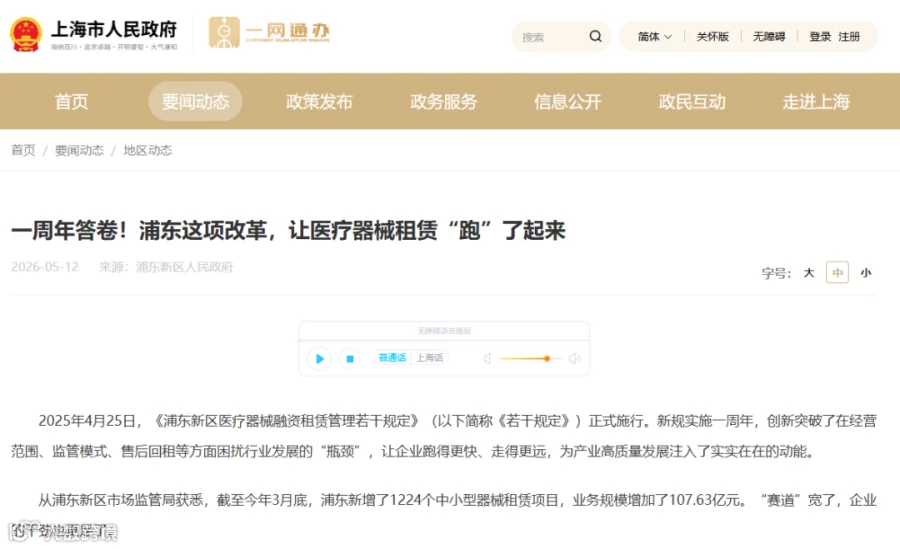Open the 政务服务 navigation tab
This screenshot has height=549, width=900.
[x=444, y=102]
